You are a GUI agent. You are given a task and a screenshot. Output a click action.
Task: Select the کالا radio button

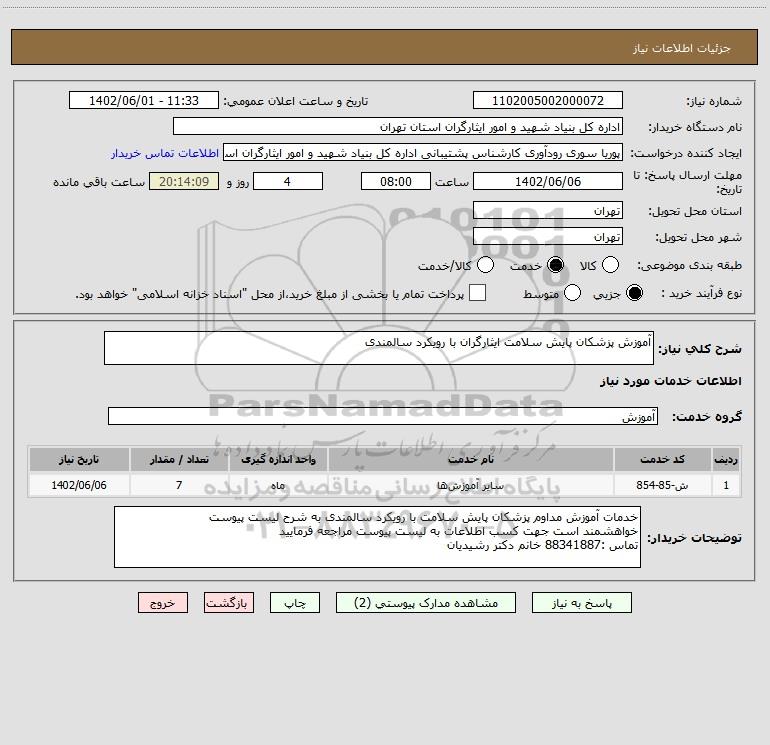[x=610, y=265]
